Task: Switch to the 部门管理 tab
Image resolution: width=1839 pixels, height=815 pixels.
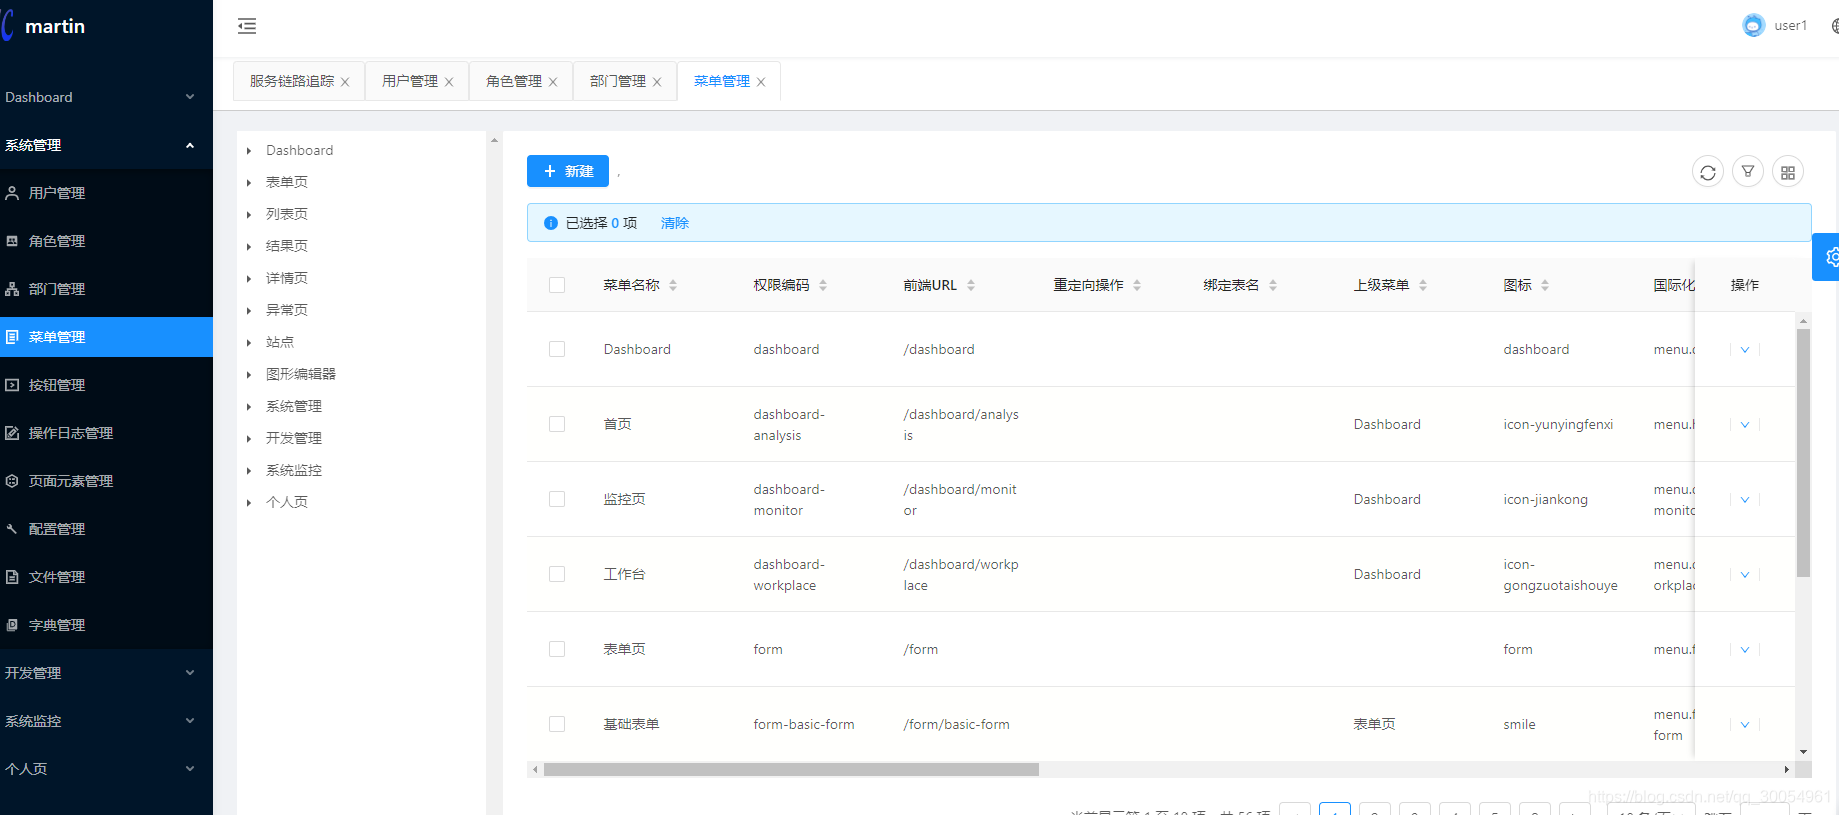Action: pos(618,81)
